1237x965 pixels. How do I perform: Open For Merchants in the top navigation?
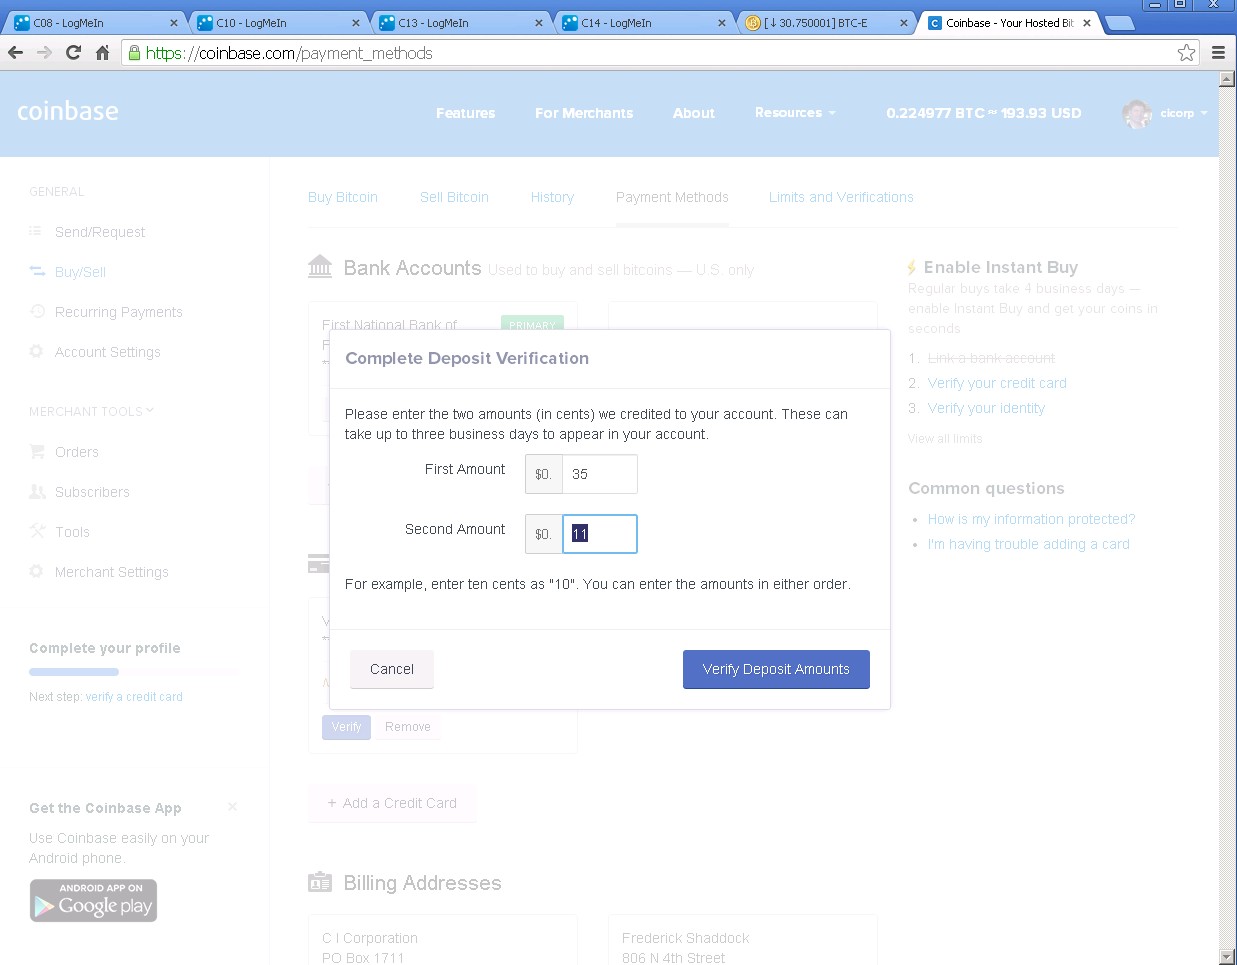coord(584,113)
